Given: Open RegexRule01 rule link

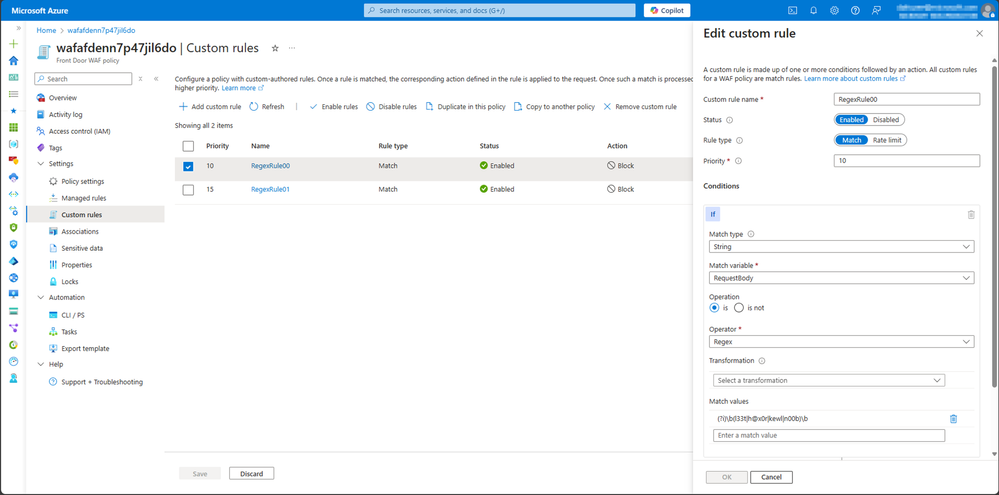Looking at the screenshot, I should 271,189.
